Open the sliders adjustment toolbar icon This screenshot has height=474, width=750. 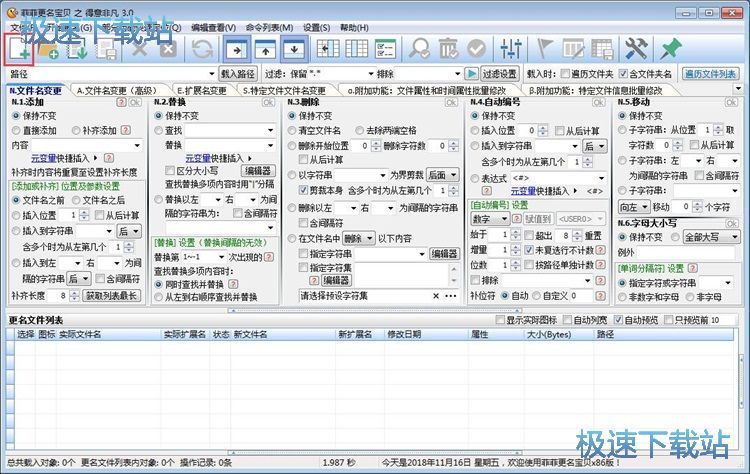click(x=512, y=48)
